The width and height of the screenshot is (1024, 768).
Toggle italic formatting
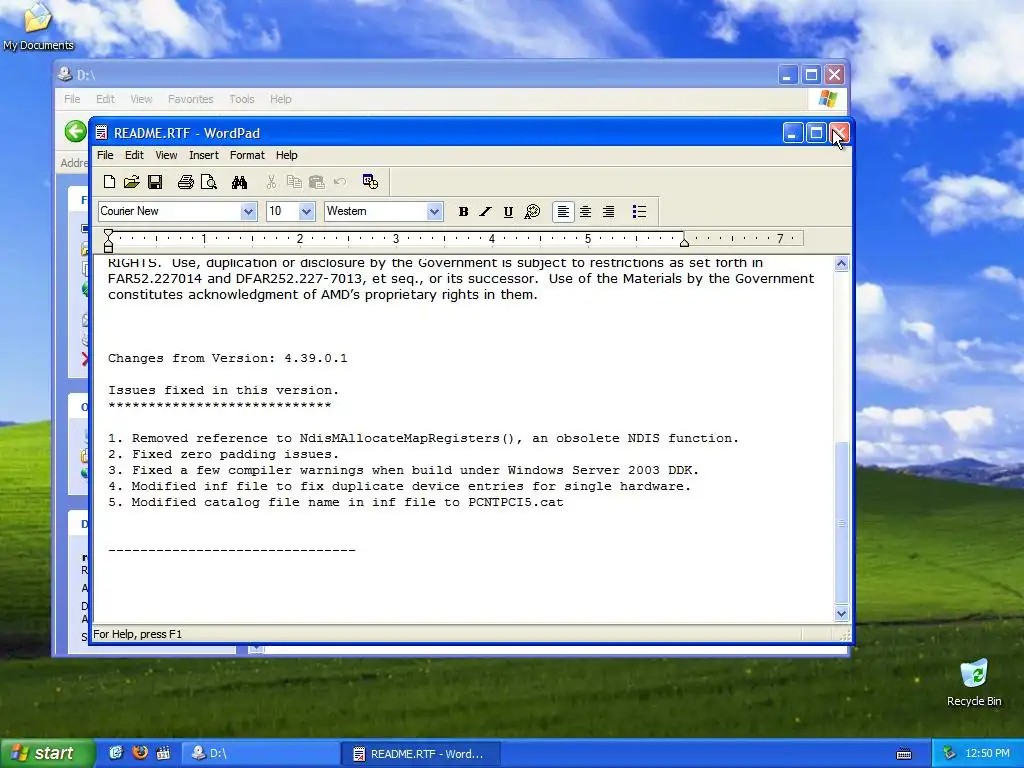(485, 212)
